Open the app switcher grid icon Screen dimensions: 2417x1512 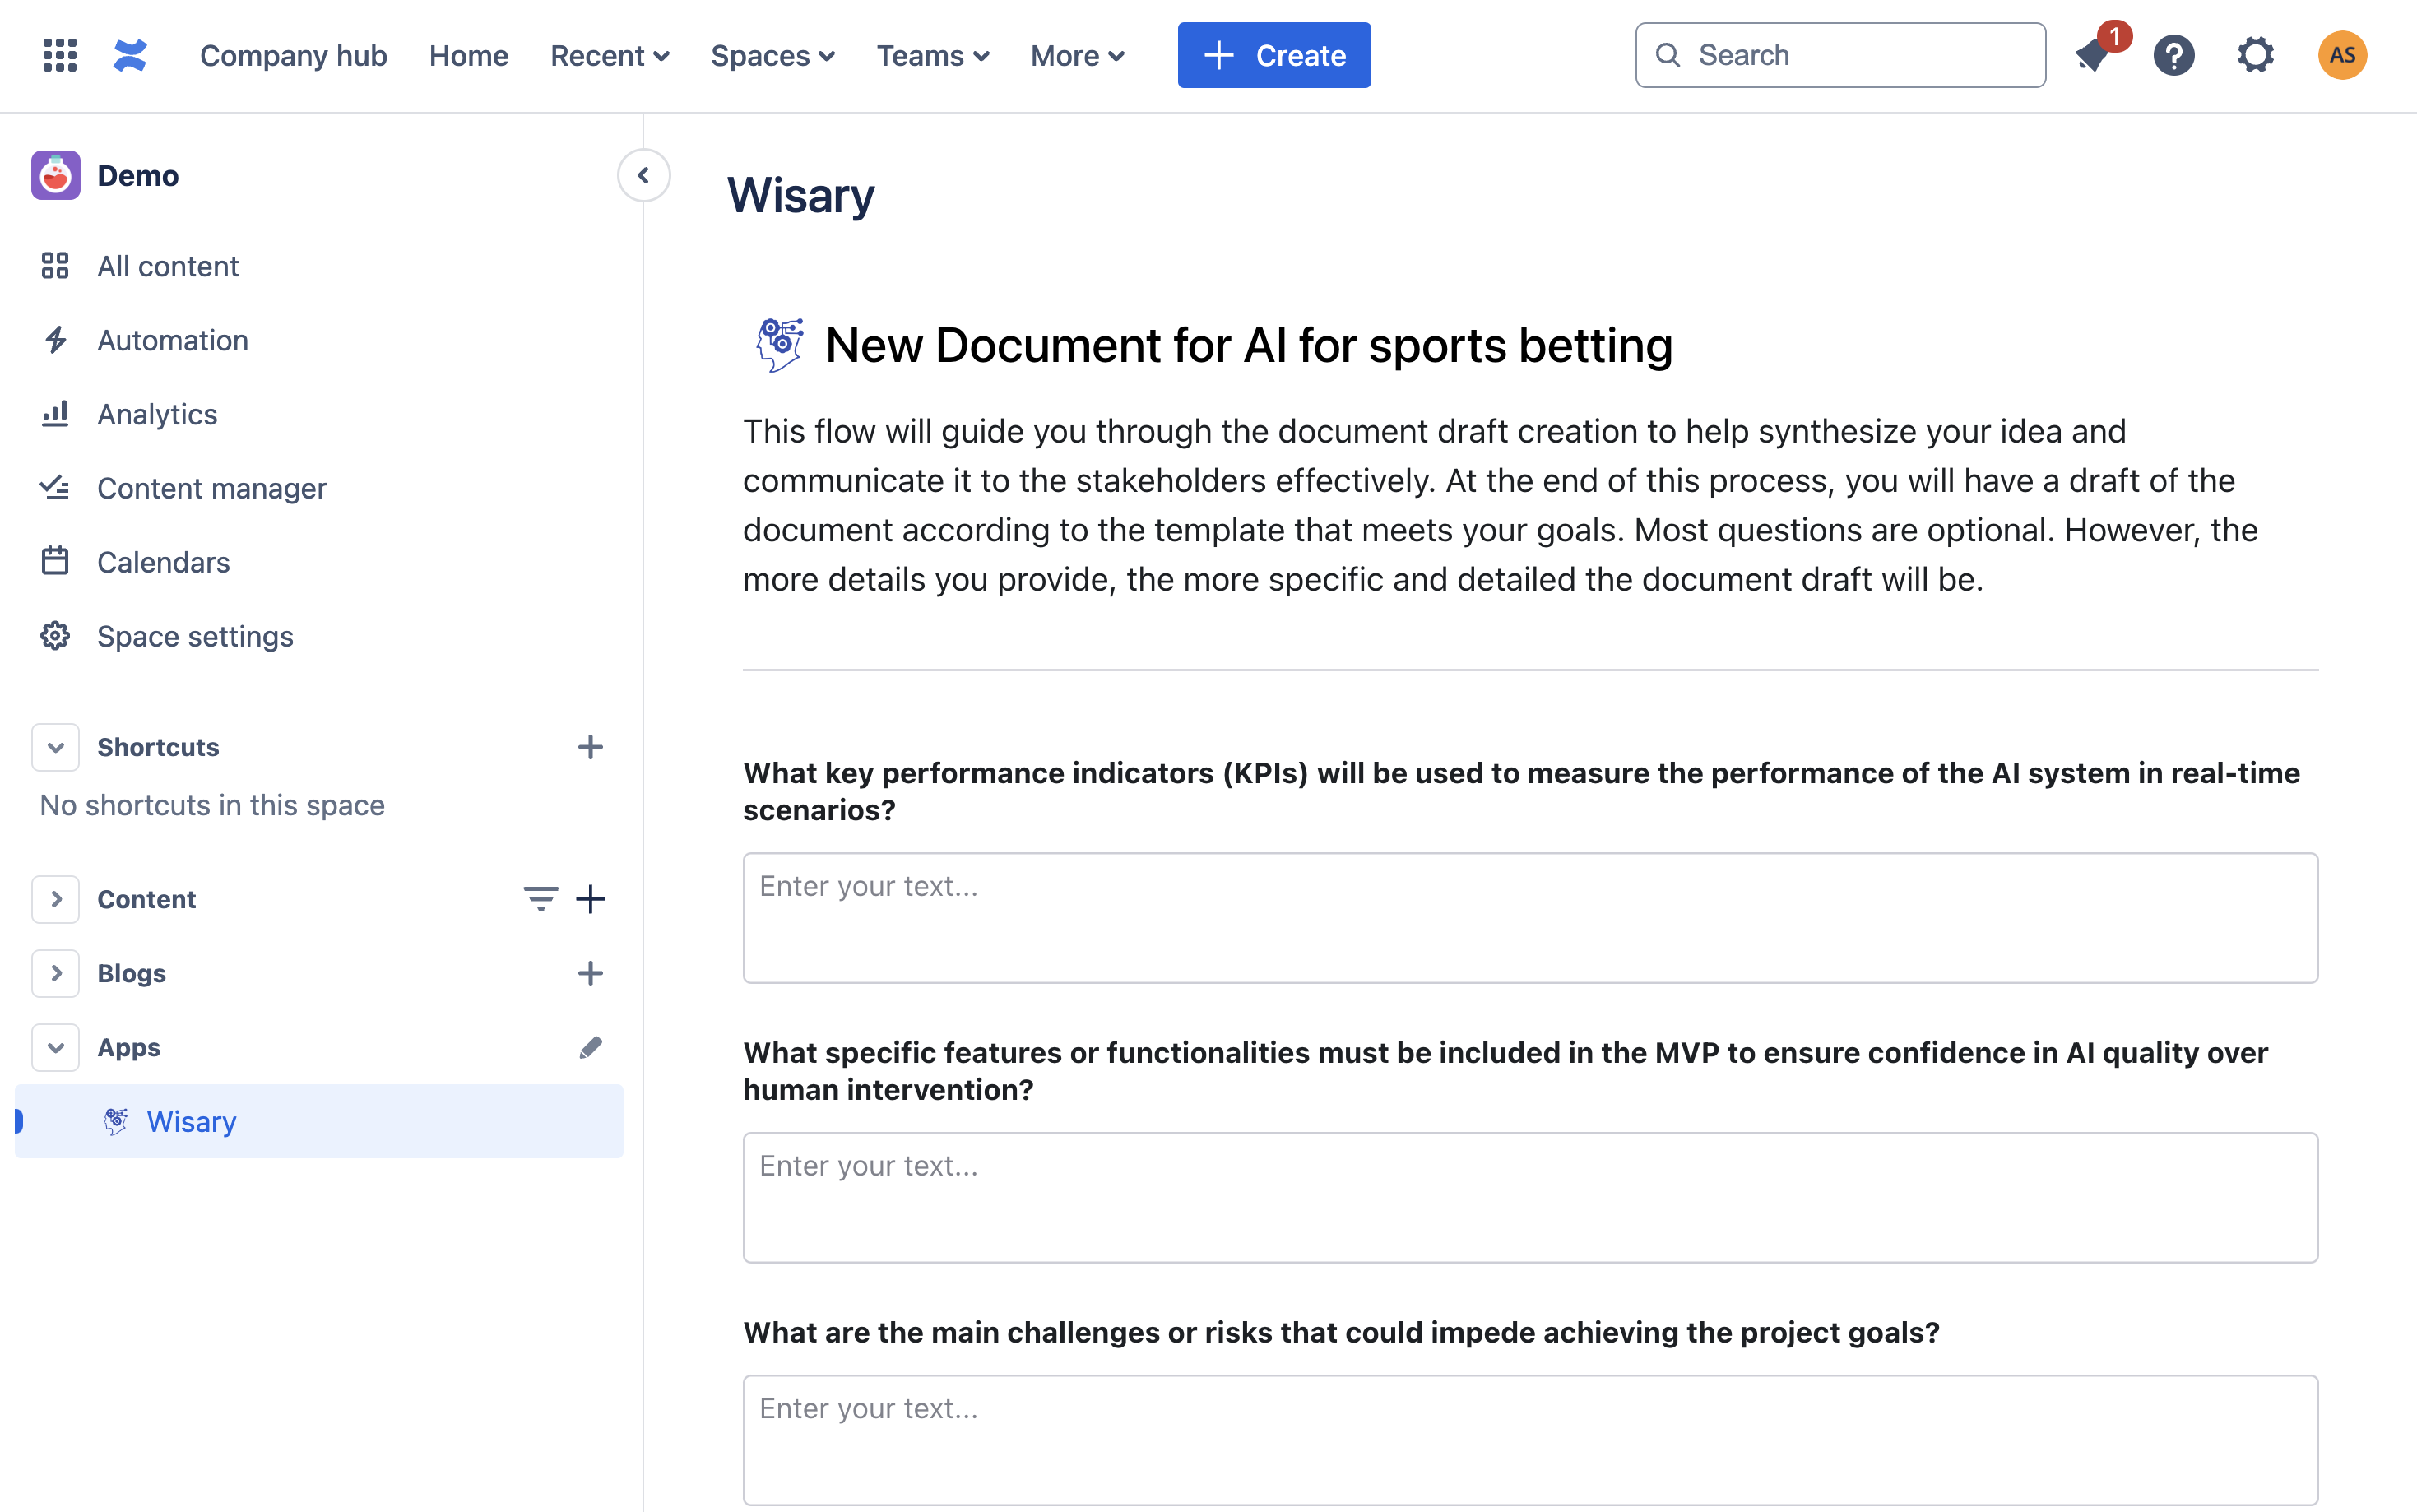click(x=60, y=55)
